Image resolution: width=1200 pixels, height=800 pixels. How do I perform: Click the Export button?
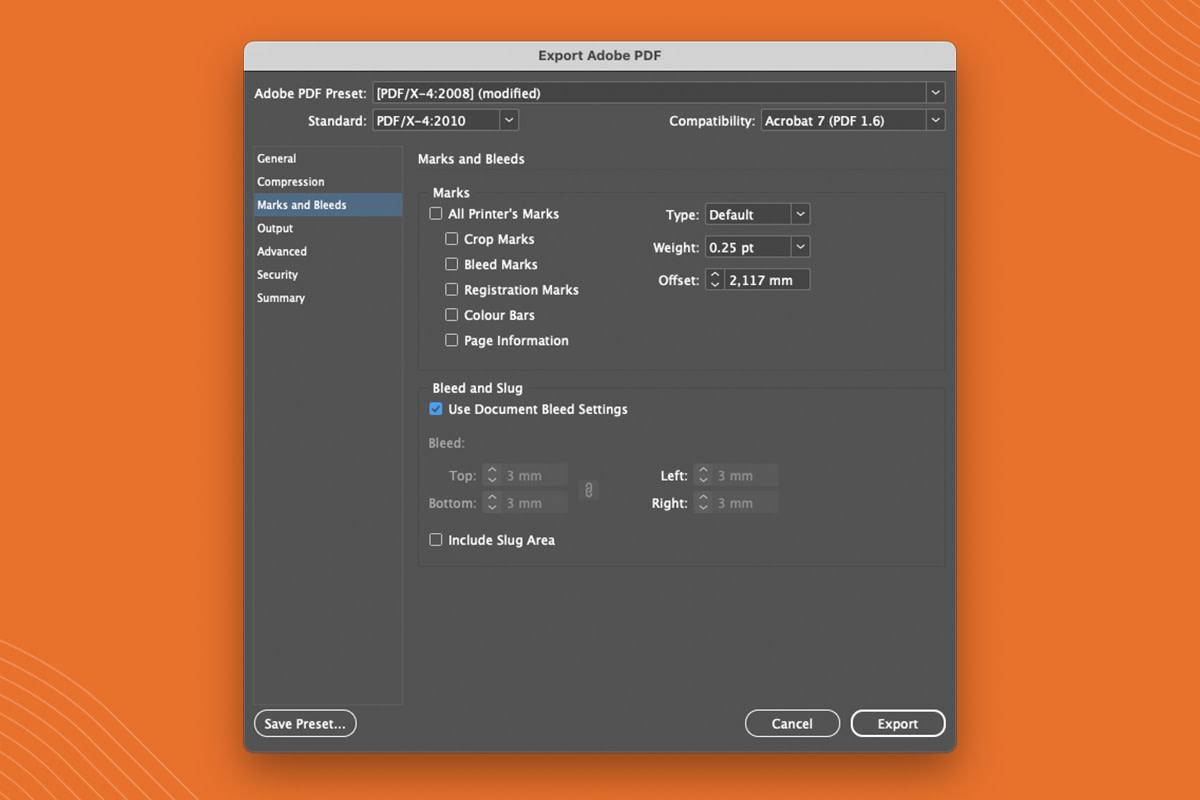(898, 723)
